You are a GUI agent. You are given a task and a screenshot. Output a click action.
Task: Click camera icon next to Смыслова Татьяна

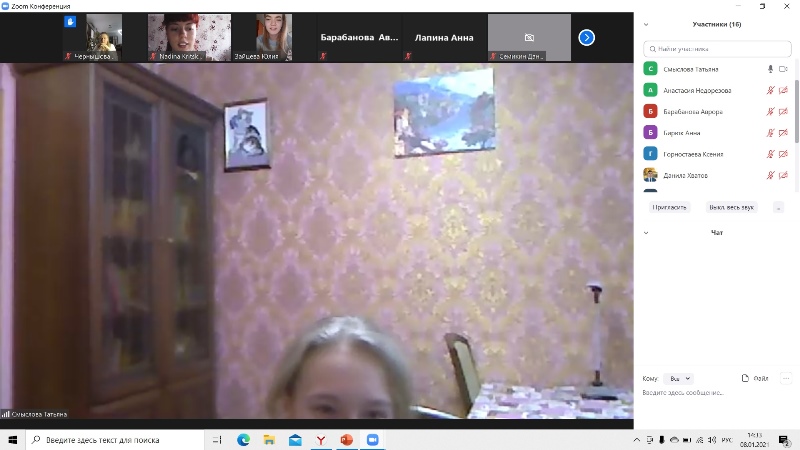783,69
